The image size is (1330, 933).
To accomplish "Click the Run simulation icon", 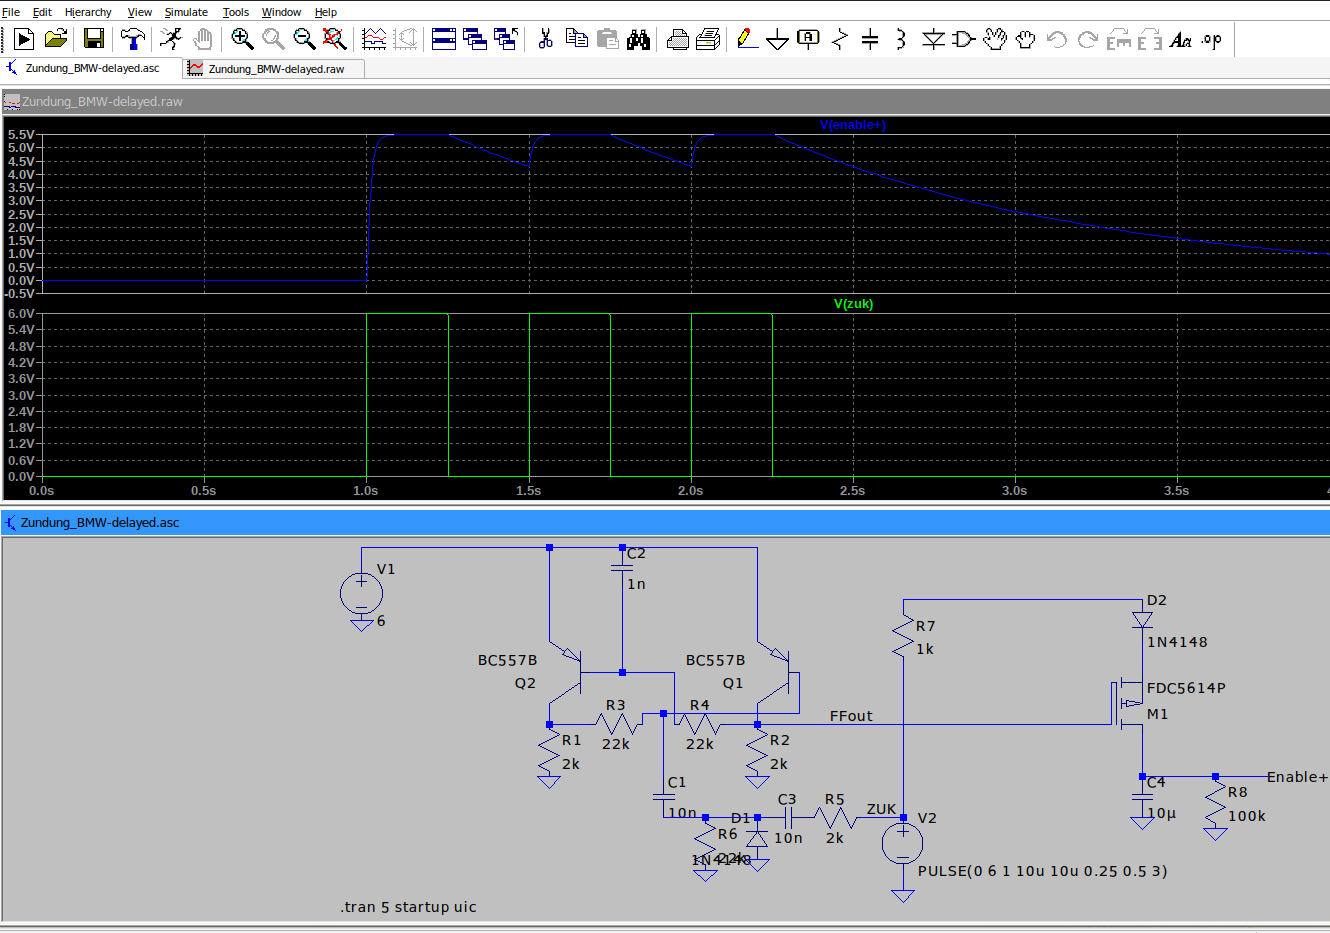I will [24, 39].
